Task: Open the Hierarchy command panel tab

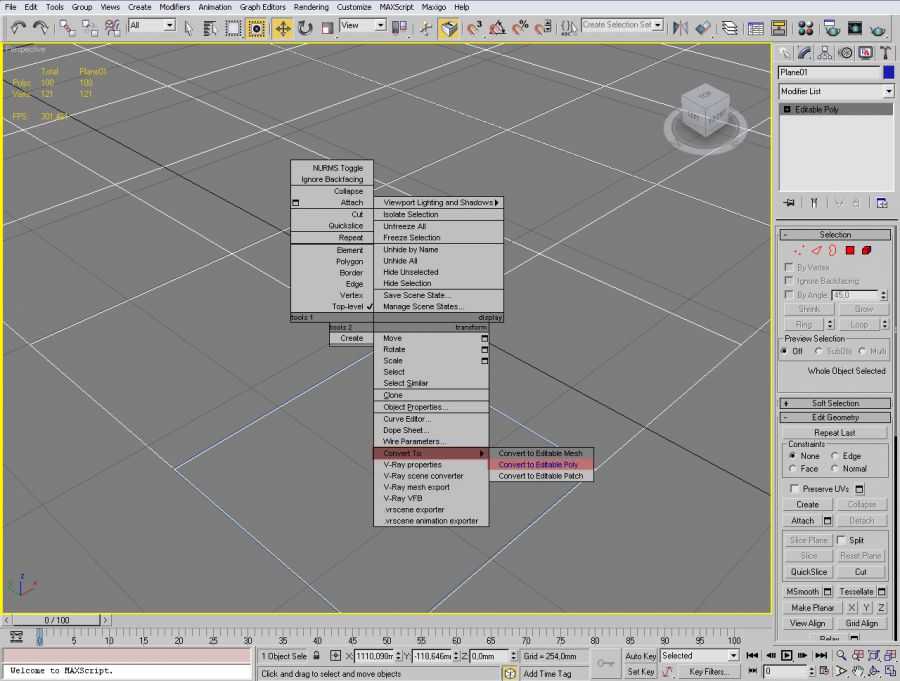Action: coord(825,53)
